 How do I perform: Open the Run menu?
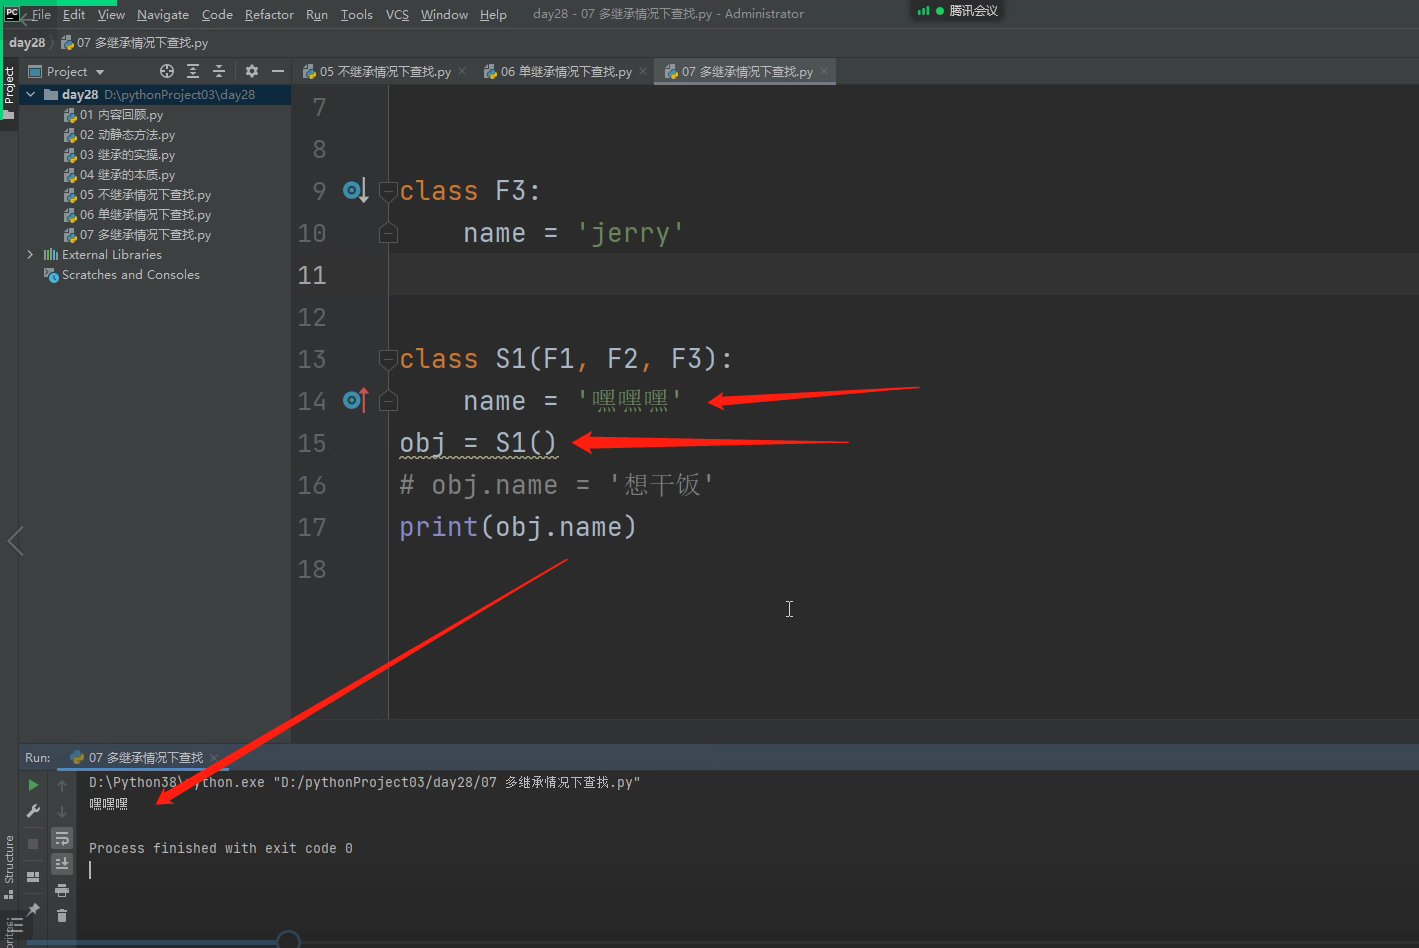[x=317, y=14]
